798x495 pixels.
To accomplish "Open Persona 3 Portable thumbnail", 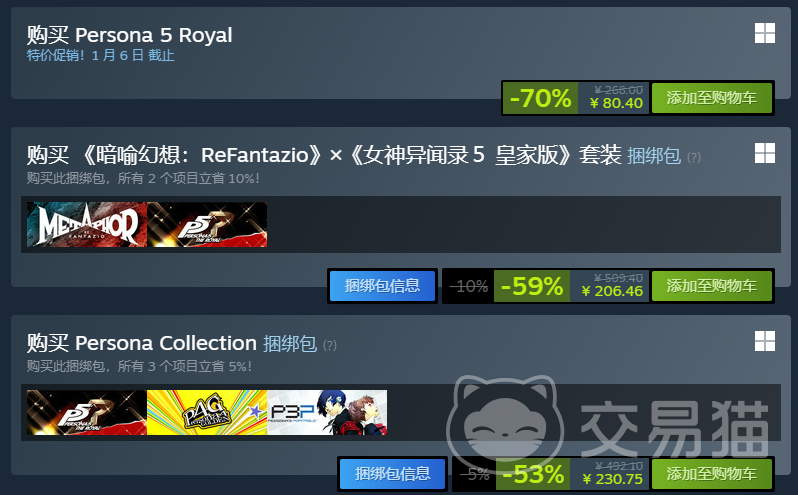I will tap(327, 413).
